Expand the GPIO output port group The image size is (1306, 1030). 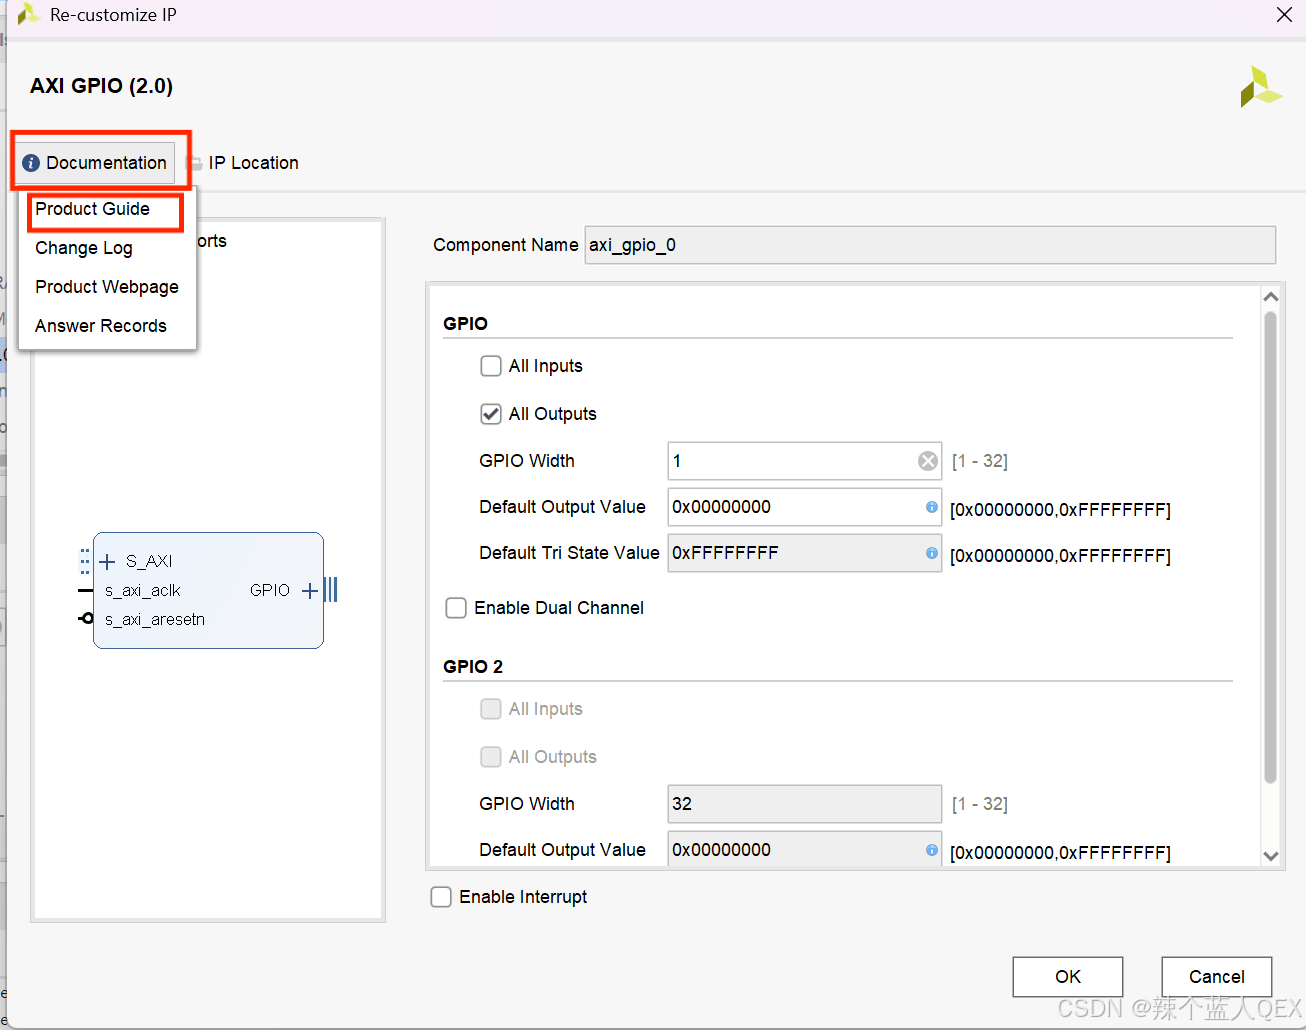click(x=308, y=590)
